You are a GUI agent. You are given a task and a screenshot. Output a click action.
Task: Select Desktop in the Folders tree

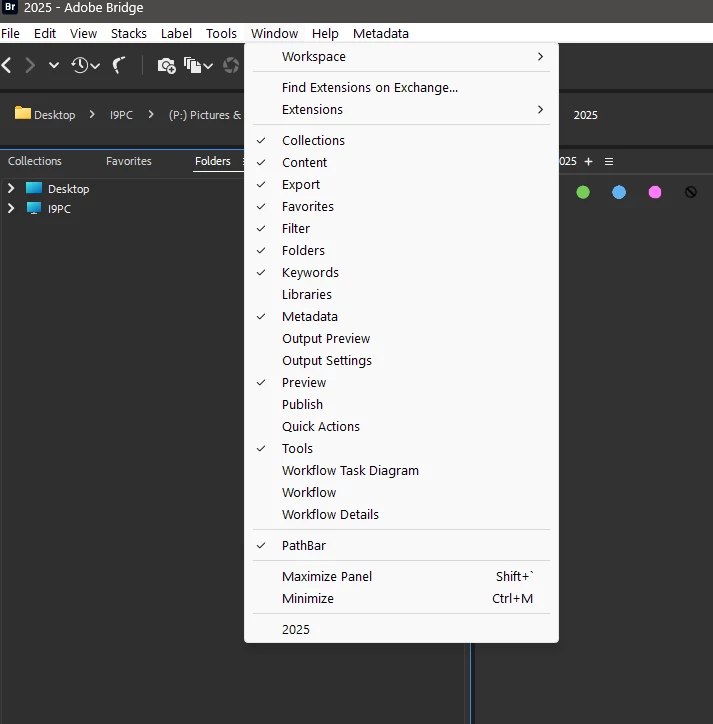tap(68, 189)
